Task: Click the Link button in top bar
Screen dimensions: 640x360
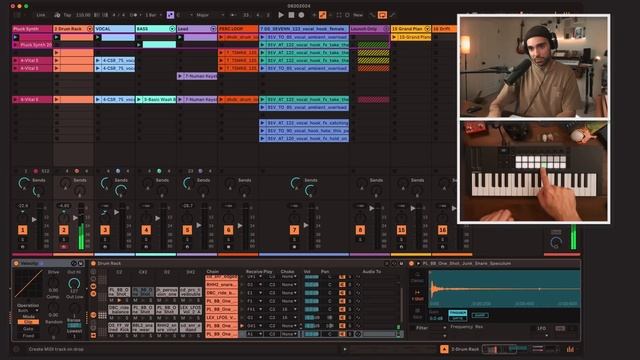Action: 41,15
